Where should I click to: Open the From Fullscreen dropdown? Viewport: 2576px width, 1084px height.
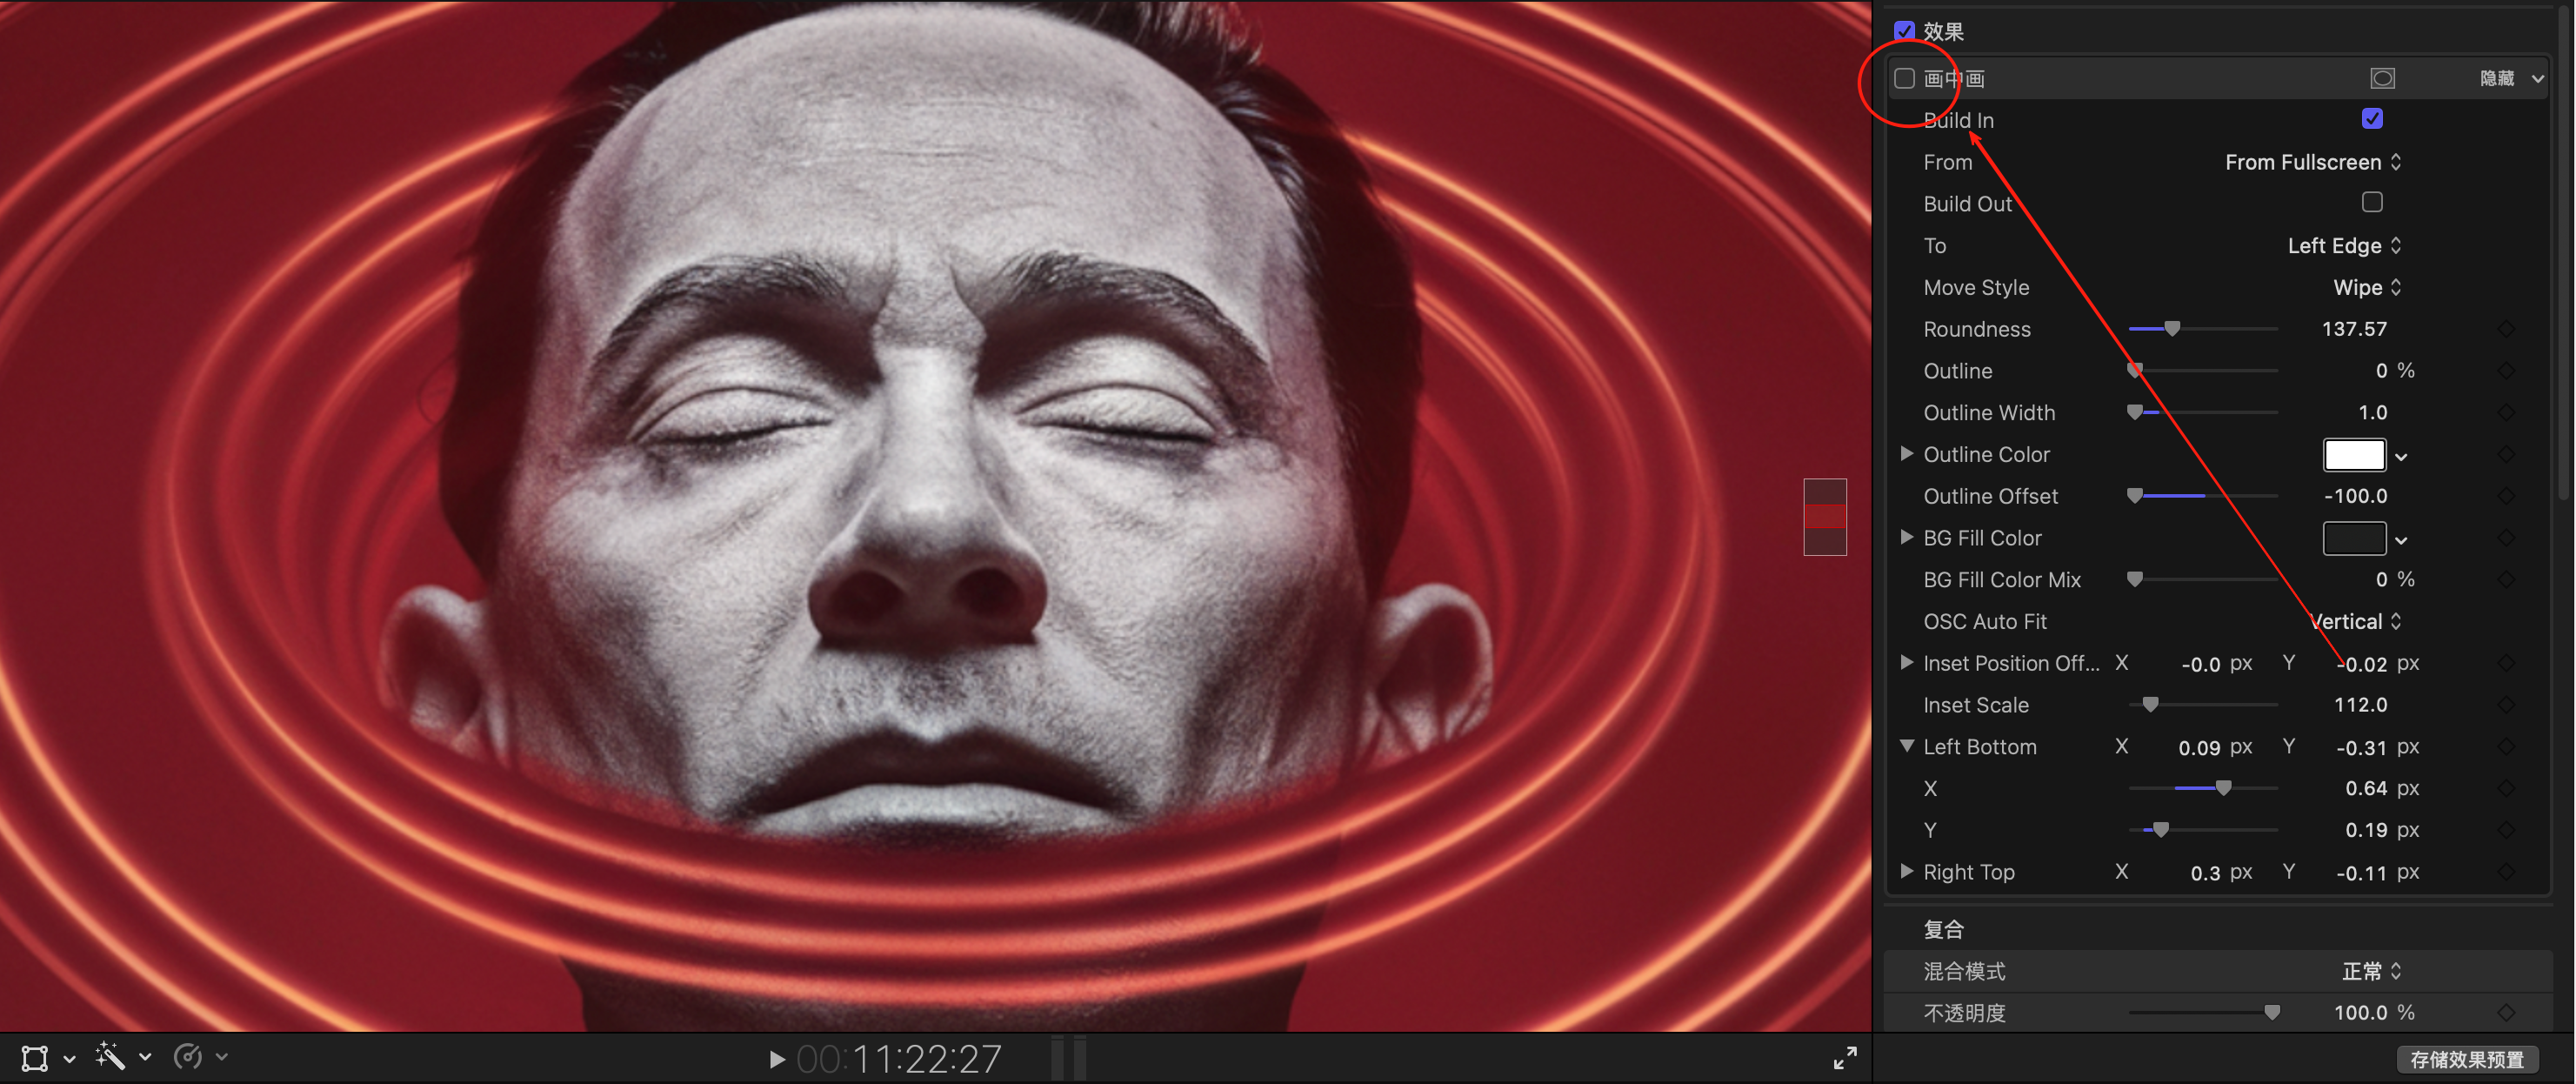(2312, 162)
